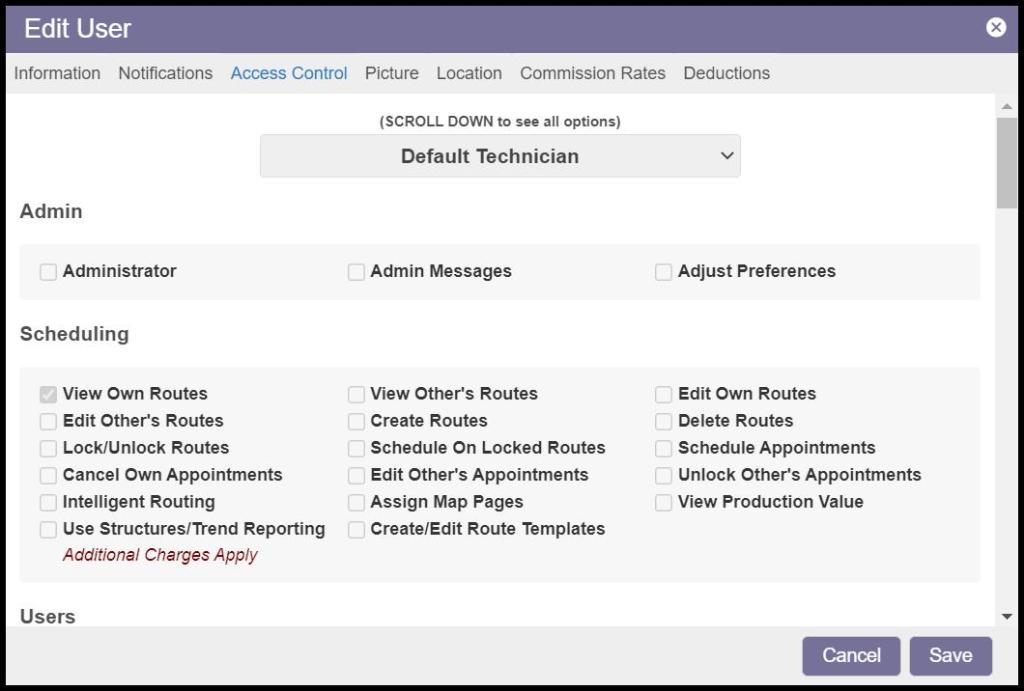
Task: Select the Deductions tab
Action: click(726, 73)
